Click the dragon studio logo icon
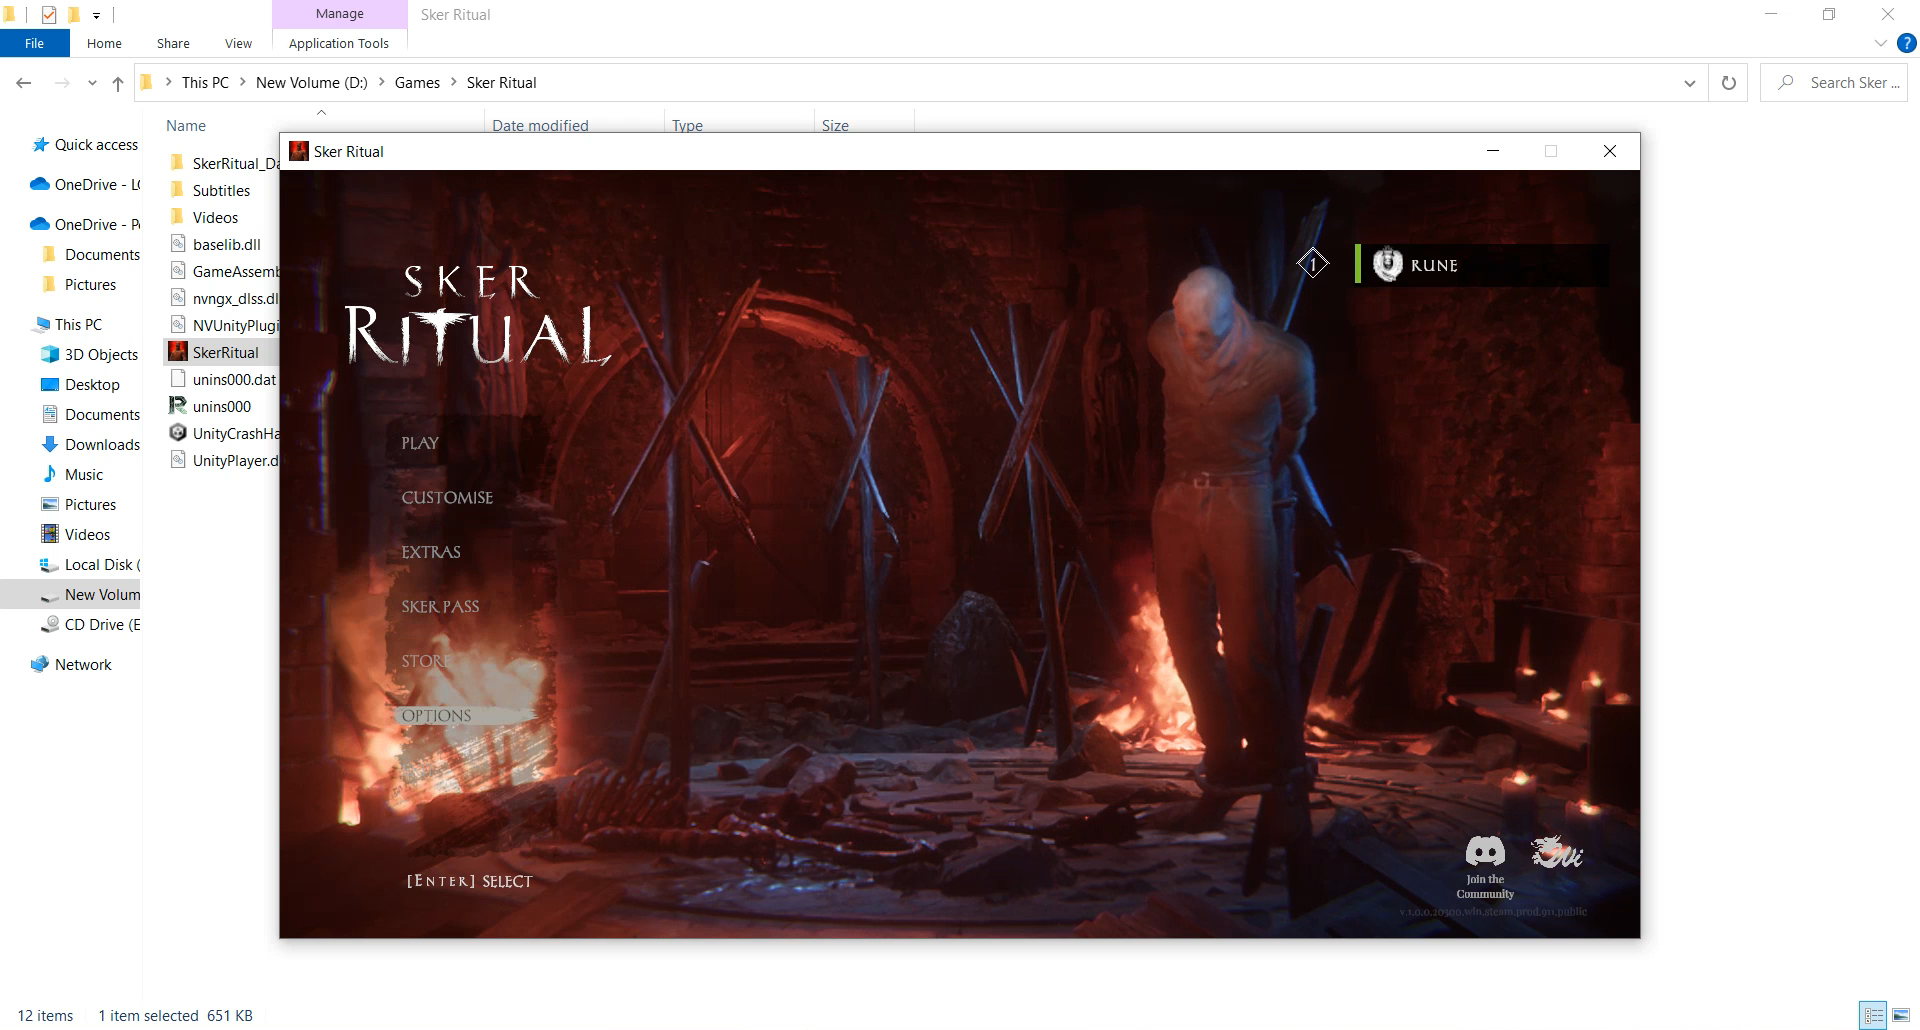Image resolution: width=1920 pixels, height=1030 pixels. [x=1557, y=852]
